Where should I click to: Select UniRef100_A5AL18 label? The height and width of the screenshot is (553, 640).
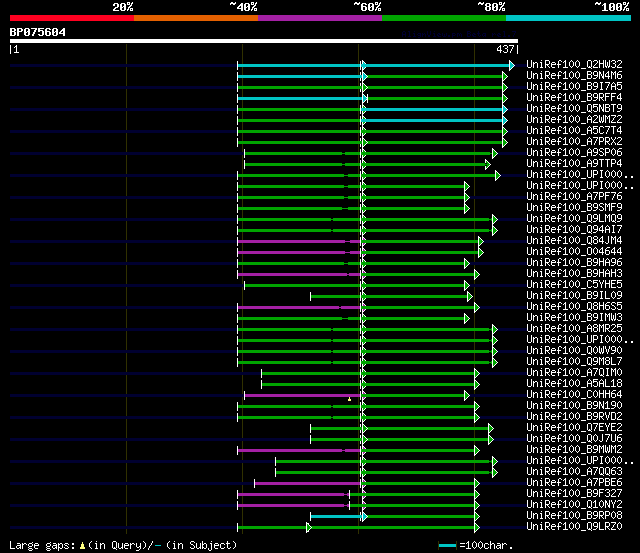tap(574, 384)
